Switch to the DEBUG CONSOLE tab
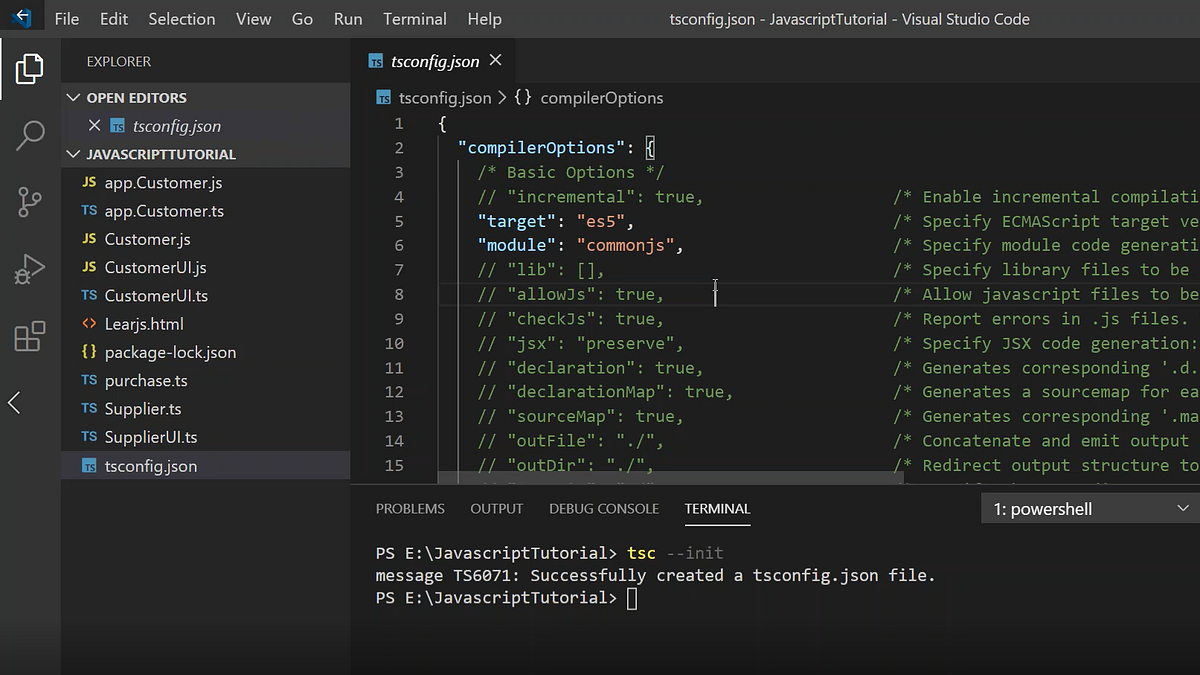1200x675 pixels. [604, 508]
